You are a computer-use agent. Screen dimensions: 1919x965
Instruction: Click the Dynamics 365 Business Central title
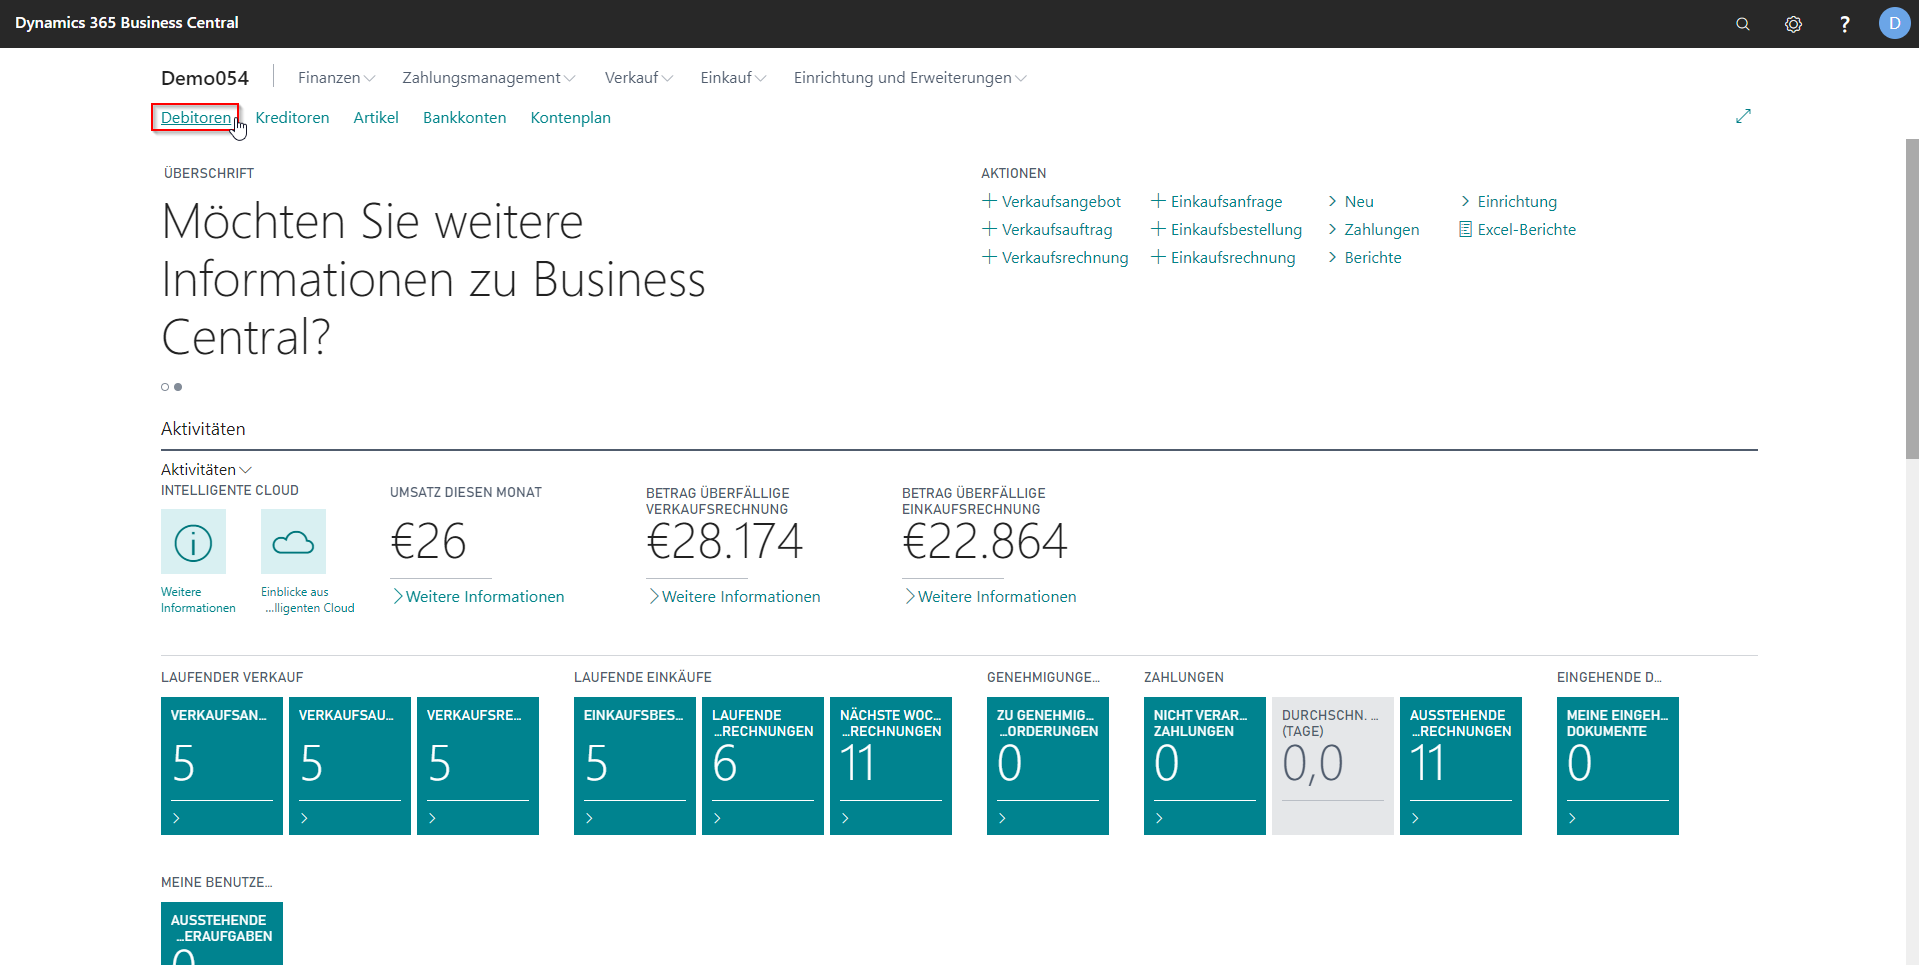tap(127, 23)
